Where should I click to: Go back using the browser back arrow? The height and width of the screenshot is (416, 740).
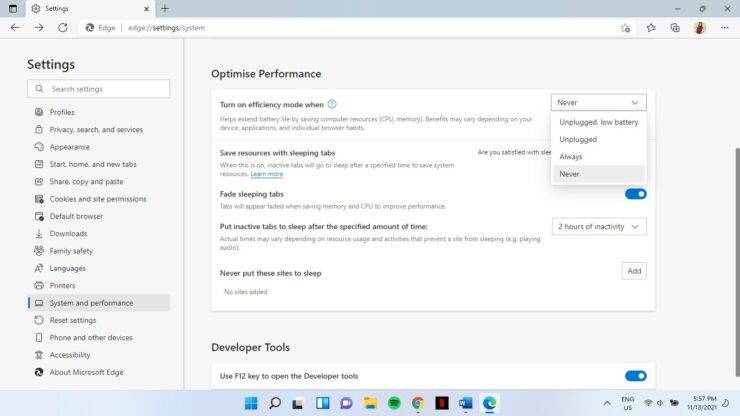click(15, 28)
